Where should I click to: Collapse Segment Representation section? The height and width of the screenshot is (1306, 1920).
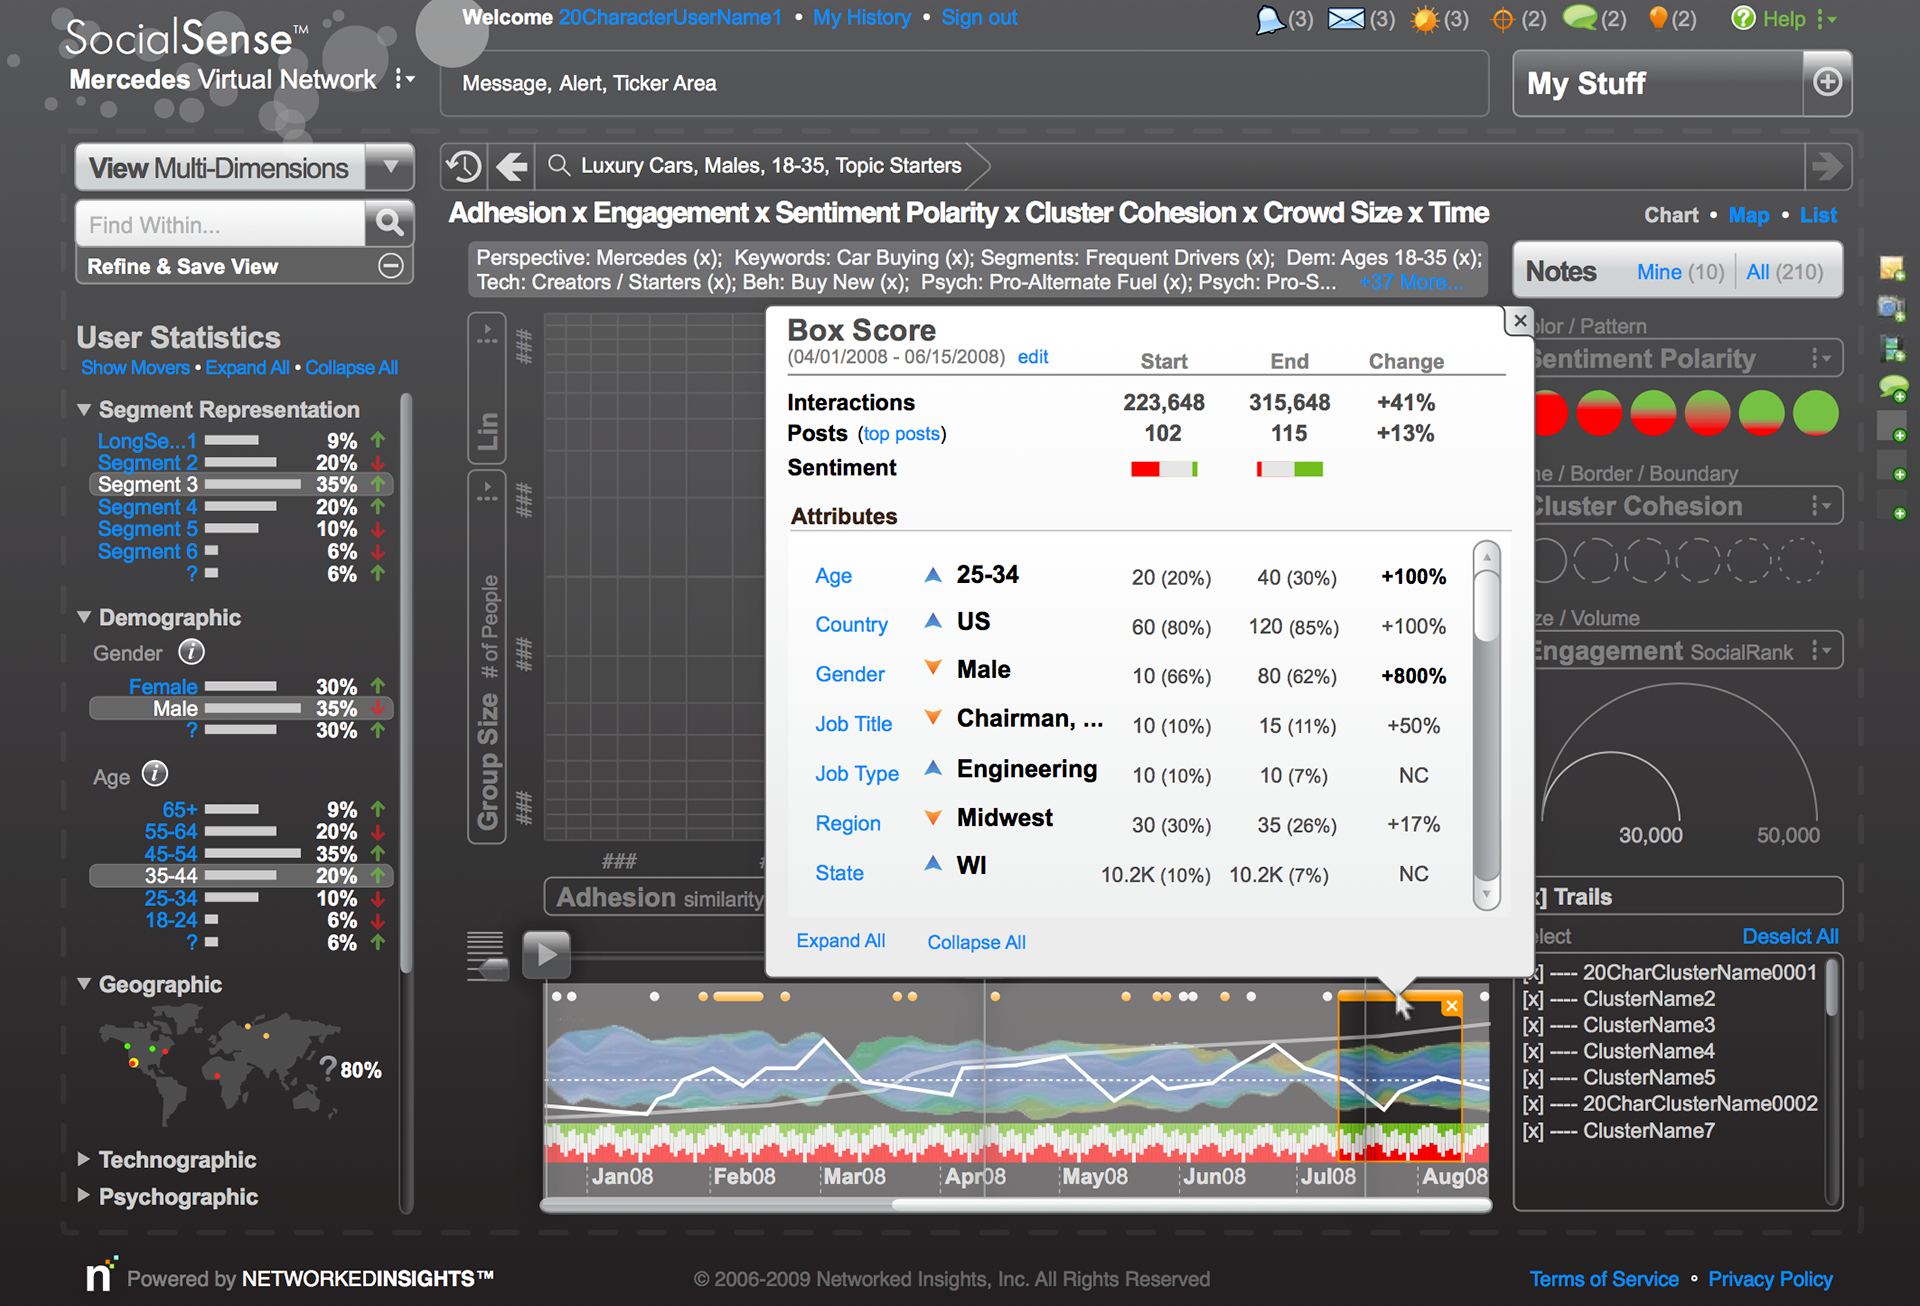click(x=84, y=410)
